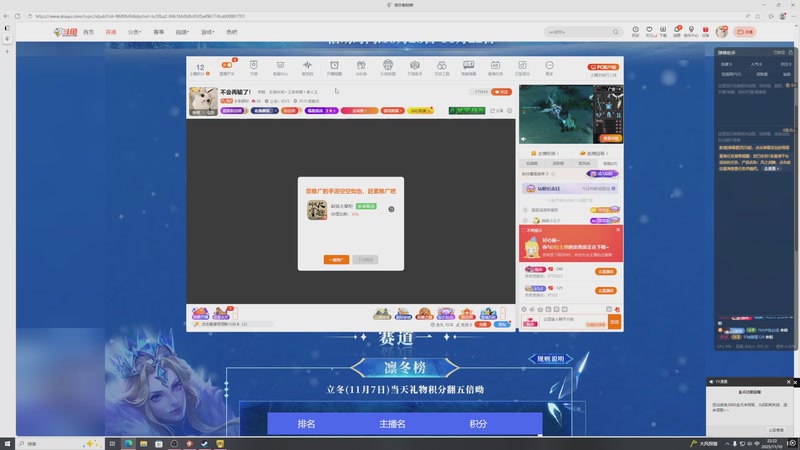Click the mobile game icon in the promotion dialog
This screenshot has width=800, height=450.
click(317, 210)
